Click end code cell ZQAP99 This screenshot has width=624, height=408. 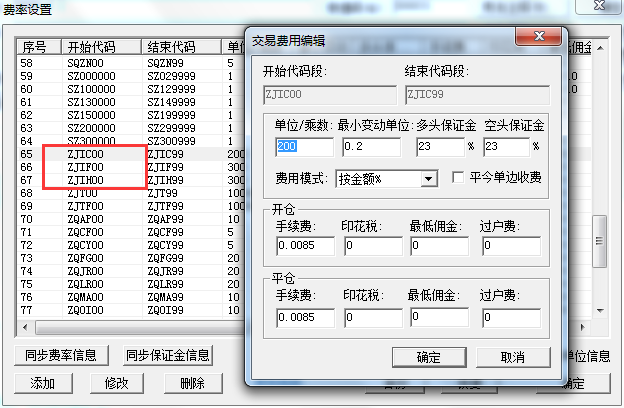point(165,219)
